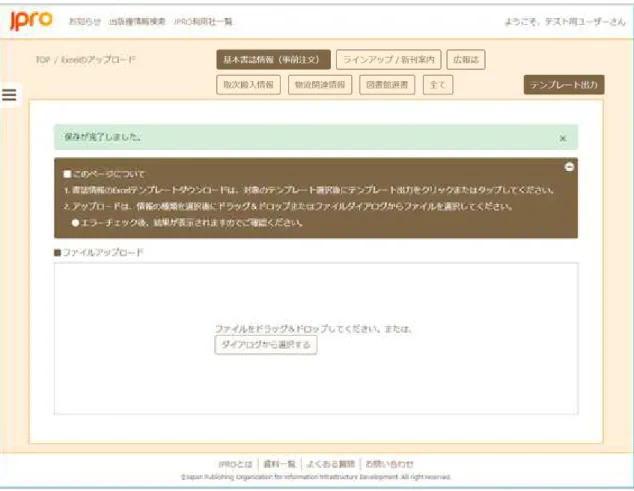Open JPRO利用社一覧 in top navigation
This screenshot has width=634, height=491.
coord(203,21)
